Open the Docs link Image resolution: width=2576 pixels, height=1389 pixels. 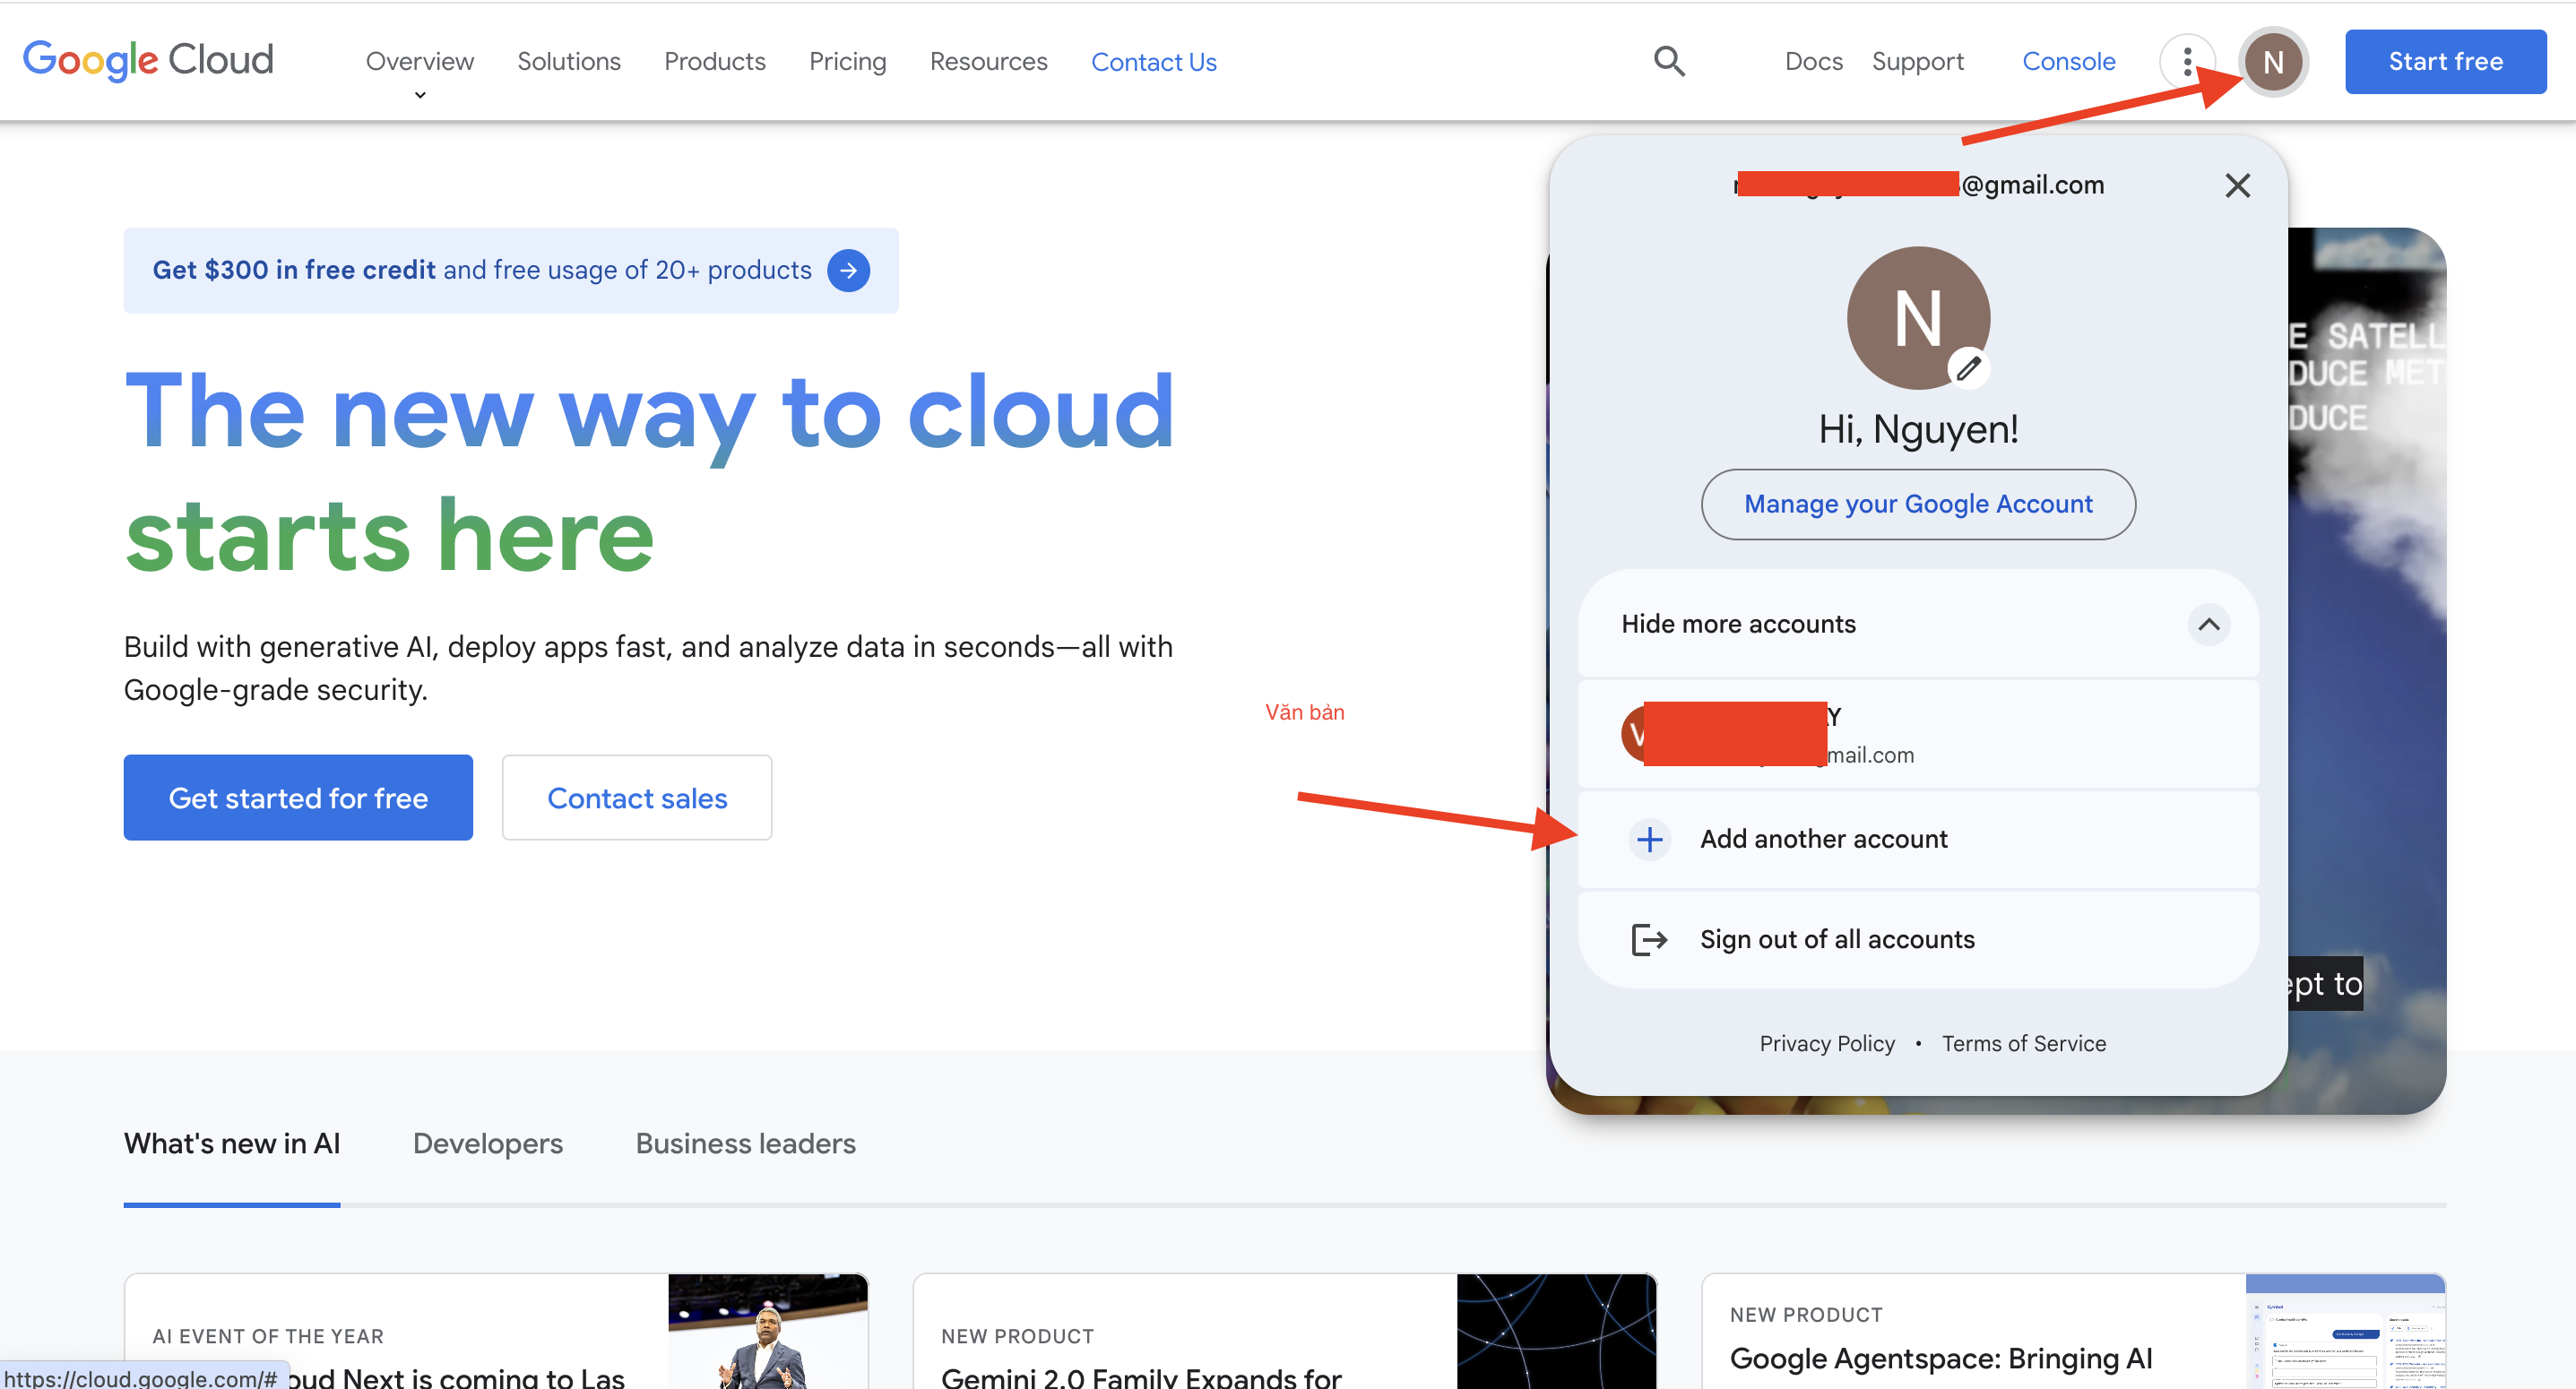pos(1813,62)
